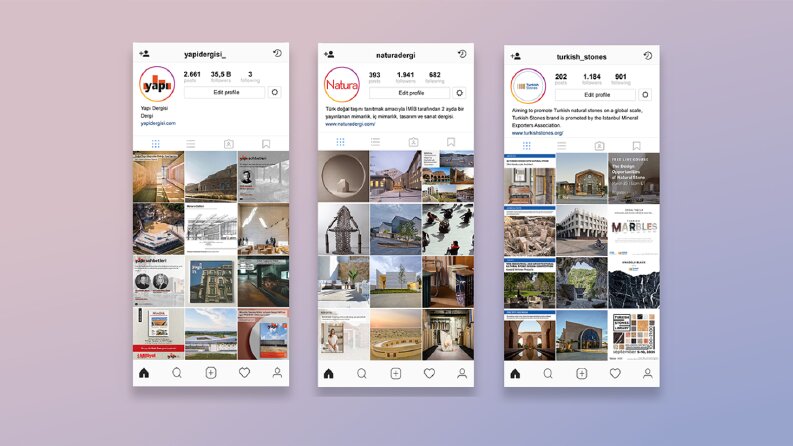Tap home icon in turkish_stones bottom bar
This screenshot has height=446, width=793.
pos(515,374)
